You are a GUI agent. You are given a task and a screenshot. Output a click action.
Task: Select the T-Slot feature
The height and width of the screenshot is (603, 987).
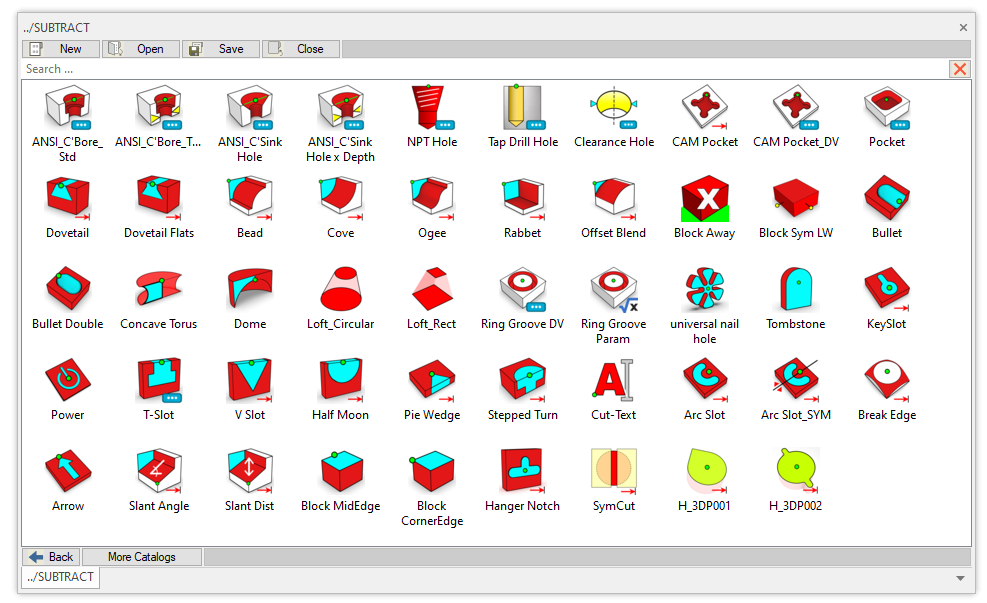(158, 380)
